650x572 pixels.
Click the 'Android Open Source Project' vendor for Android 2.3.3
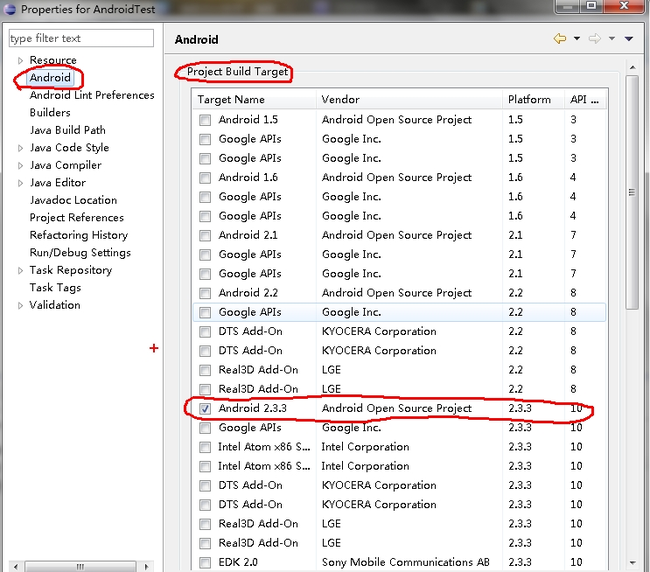tap(397, 408)
